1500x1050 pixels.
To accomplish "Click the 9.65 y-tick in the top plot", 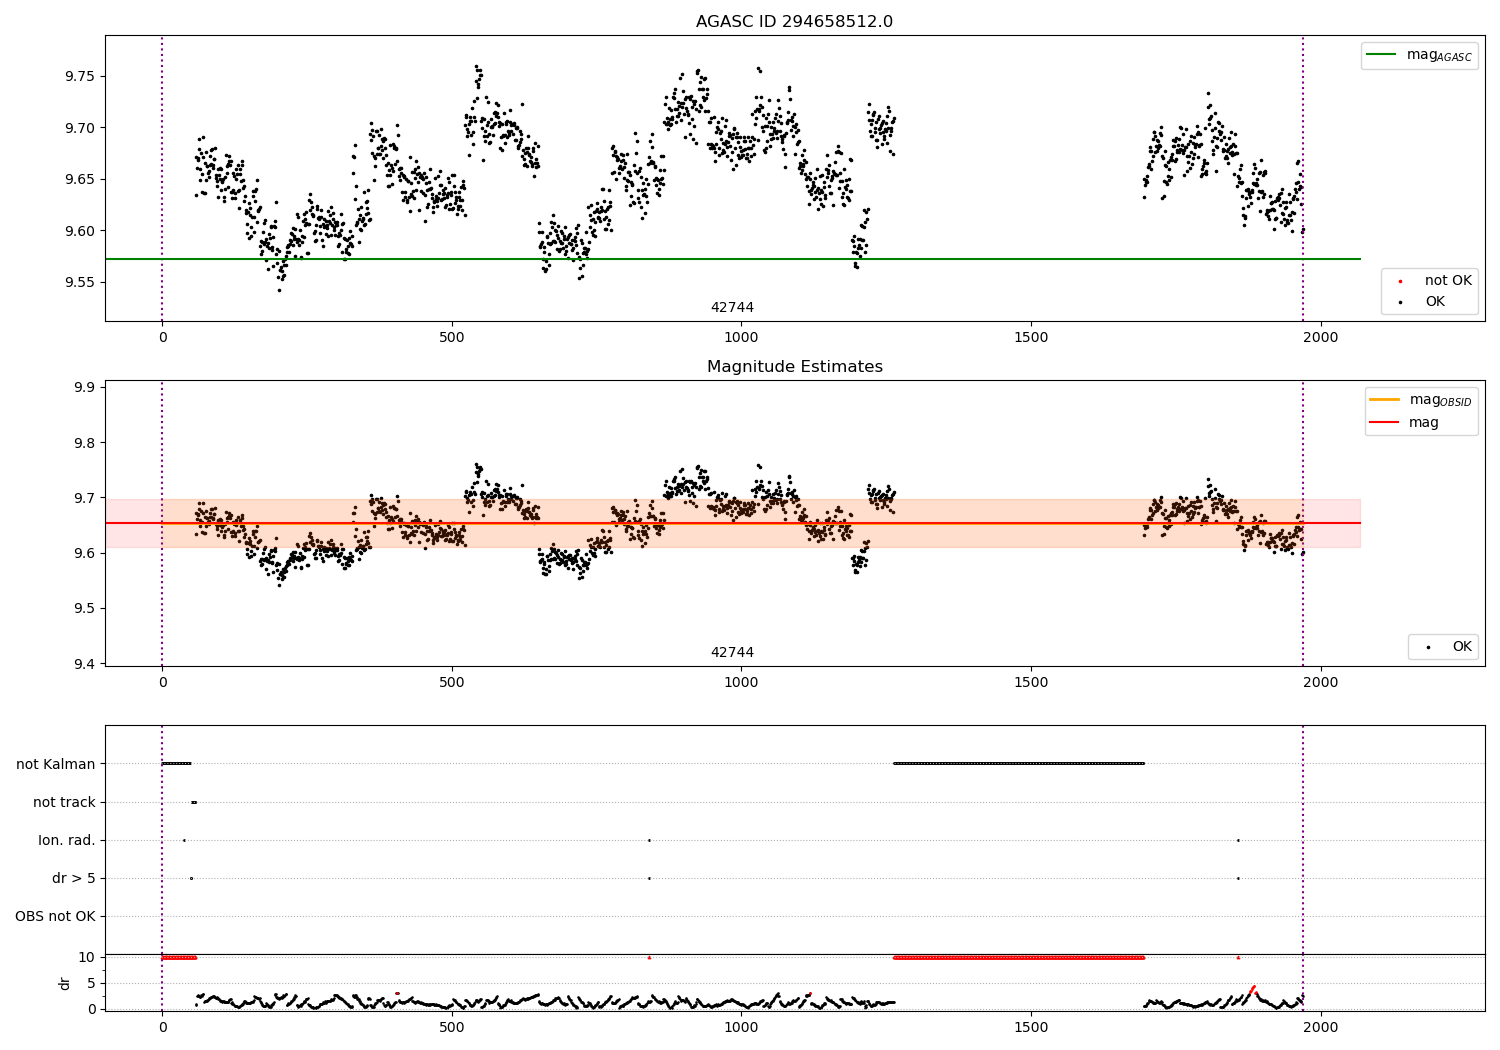I will pyautogui.click(x=79, y=180).
